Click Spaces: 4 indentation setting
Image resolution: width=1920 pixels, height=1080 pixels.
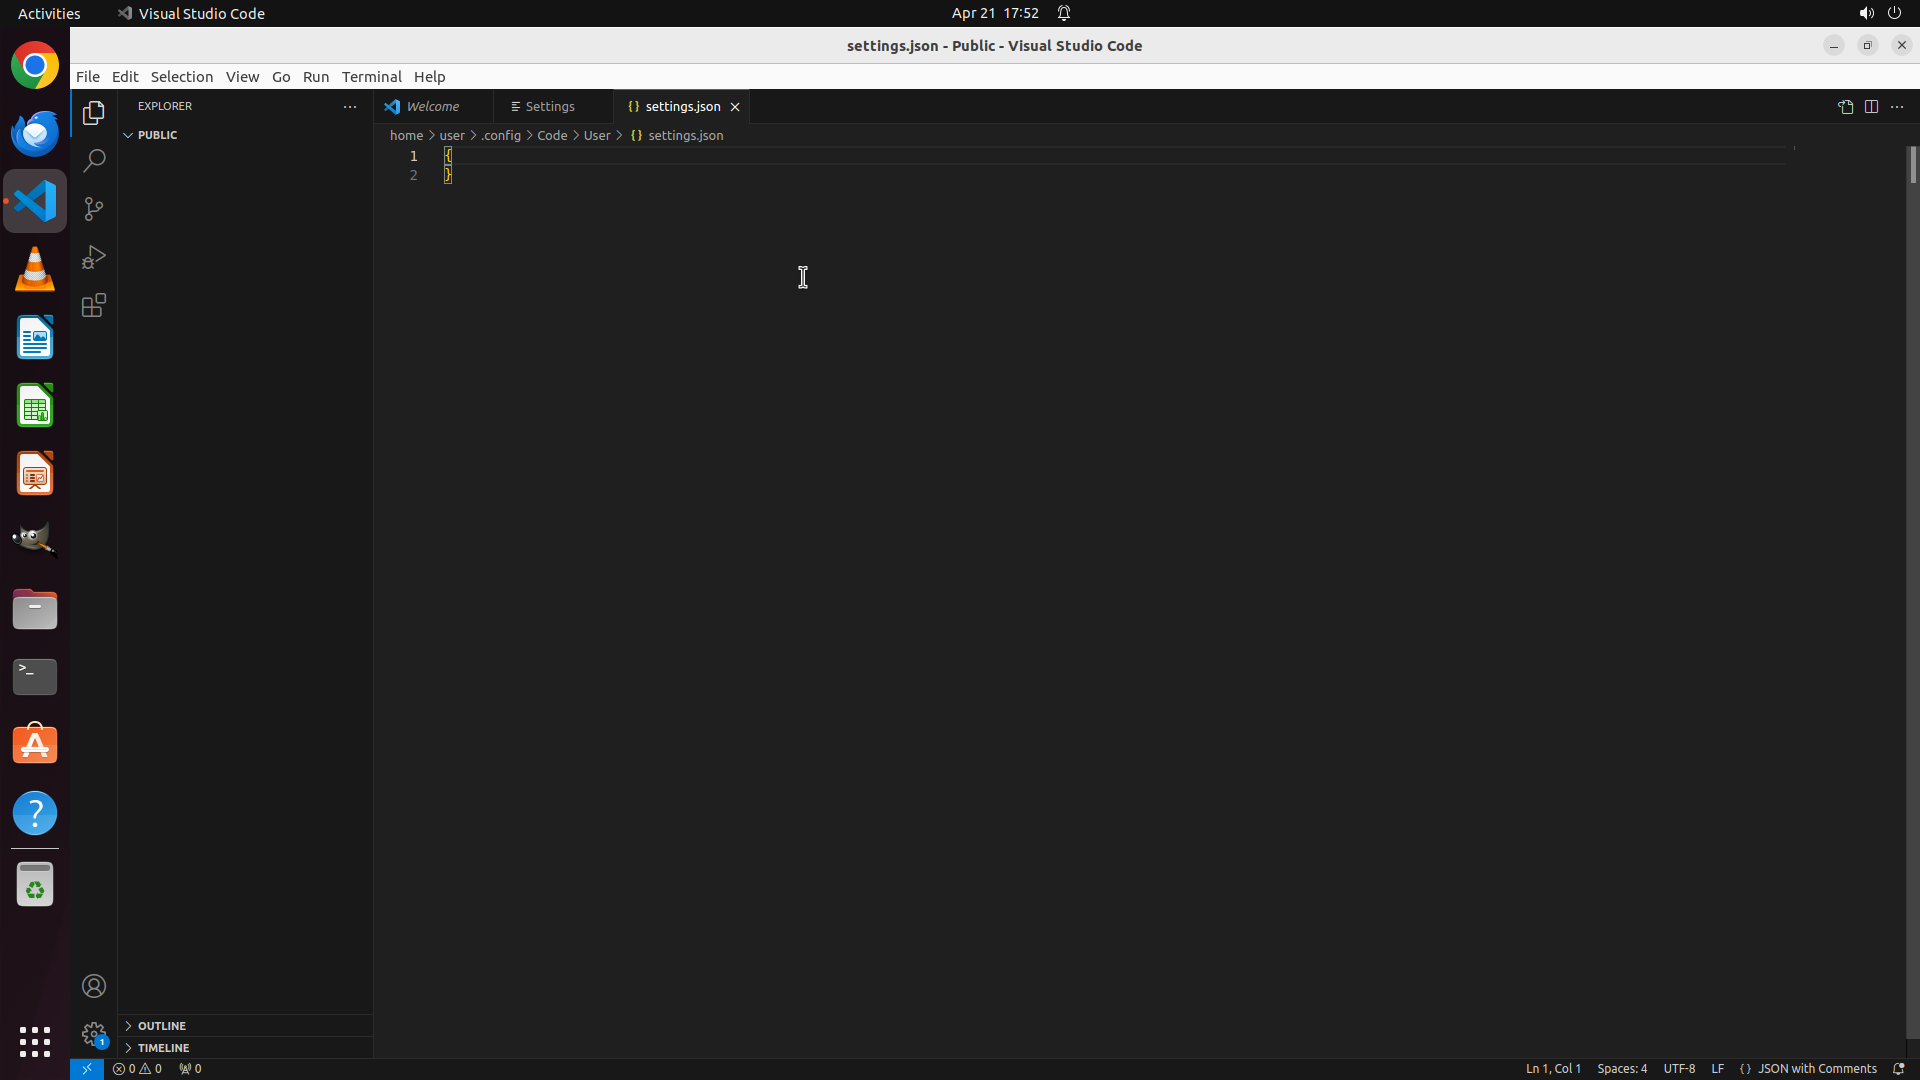[1621, 1068]
